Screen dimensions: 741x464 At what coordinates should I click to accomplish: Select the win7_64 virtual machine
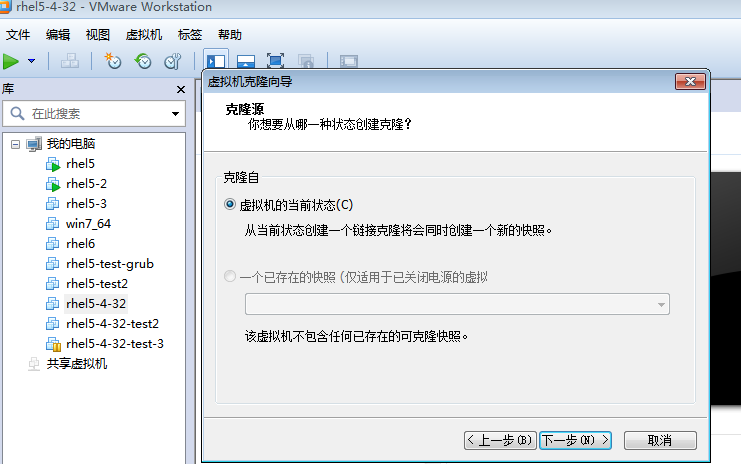(x=88, y=224)
